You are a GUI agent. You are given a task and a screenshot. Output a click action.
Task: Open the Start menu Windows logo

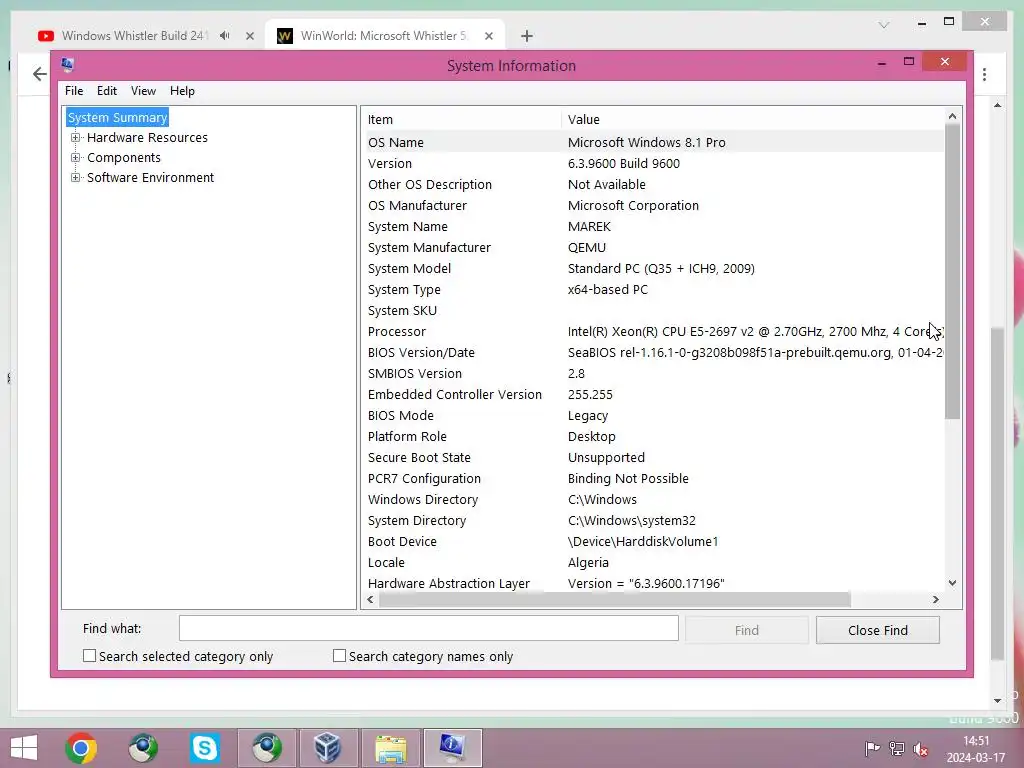(24, 748)
